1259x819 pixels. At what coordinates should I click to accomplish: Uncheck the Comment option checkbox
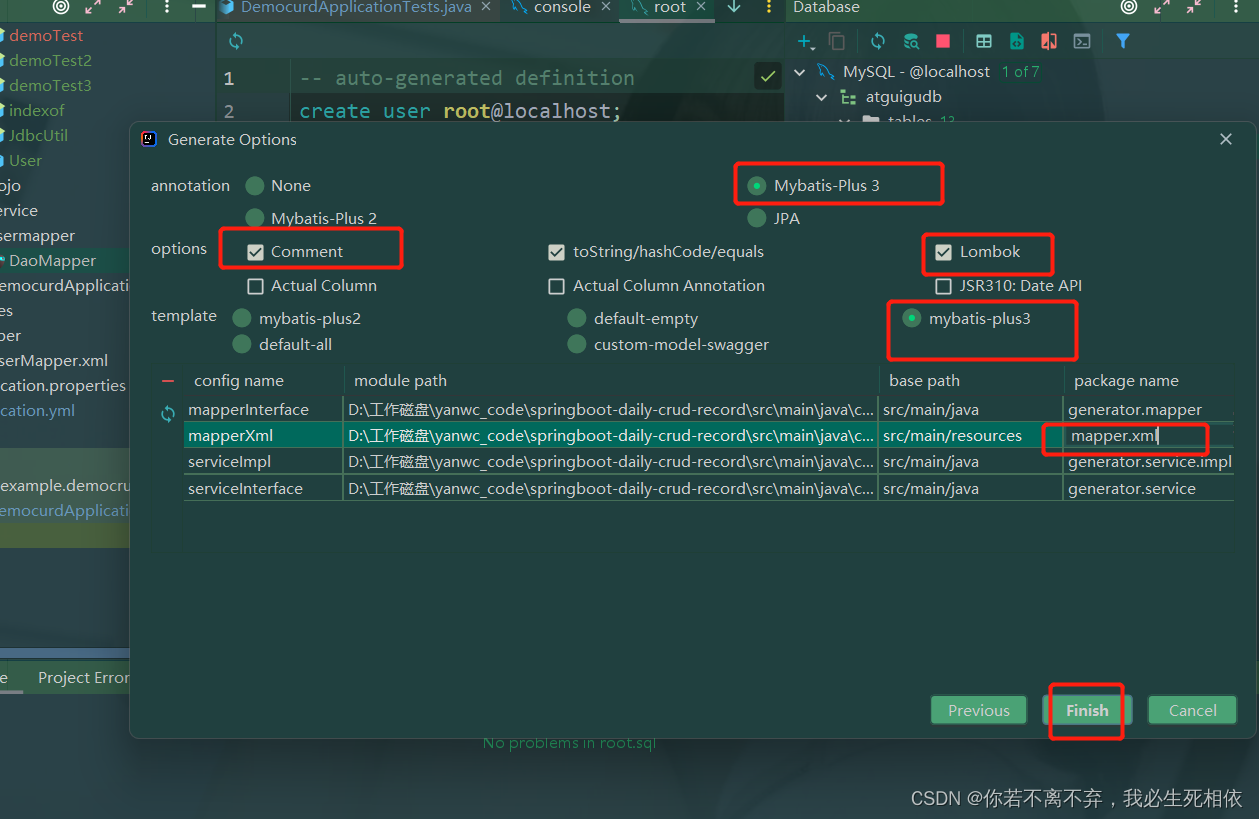point(256,252)
